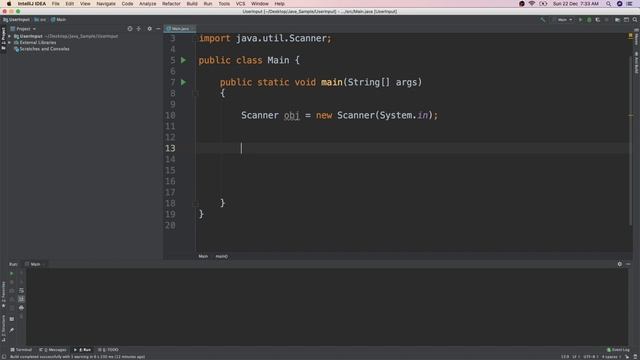Click the Wi-Fi icon in macOS menu bar

point(531,4)
